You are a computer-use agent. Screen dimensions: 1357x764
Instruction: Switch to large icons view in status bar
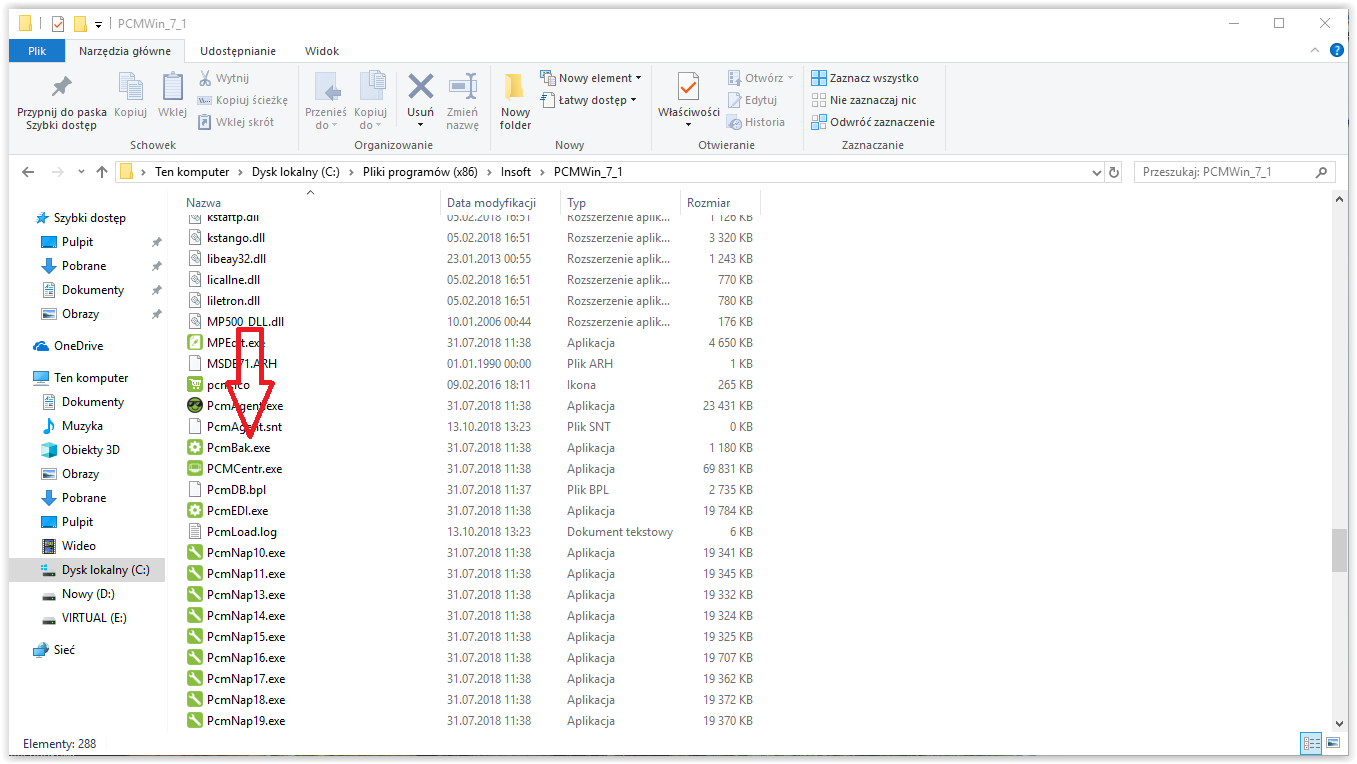[x=1334, y=743]
